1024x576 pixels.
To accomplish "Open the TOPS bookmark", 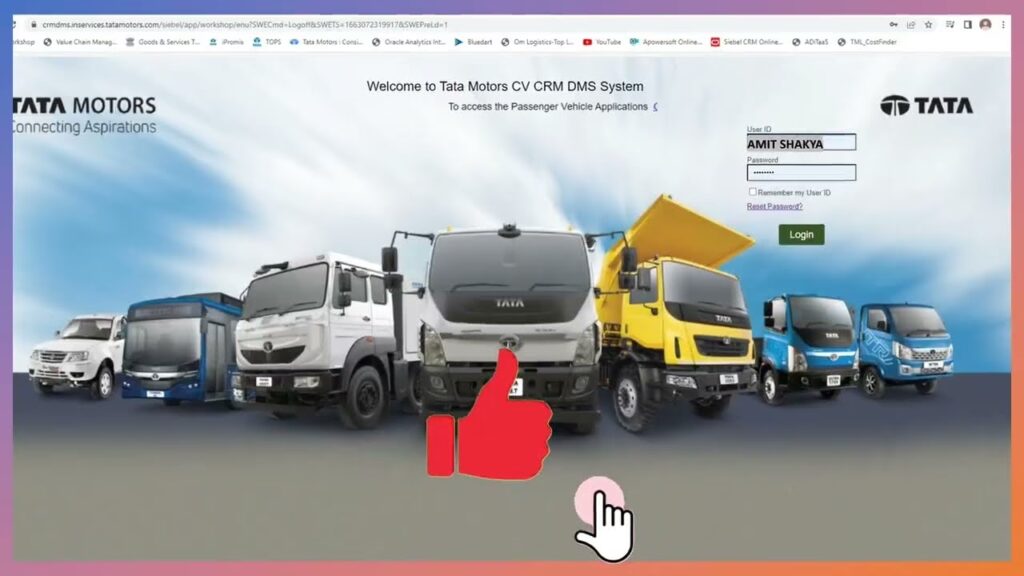I will (x=267, y=42).
